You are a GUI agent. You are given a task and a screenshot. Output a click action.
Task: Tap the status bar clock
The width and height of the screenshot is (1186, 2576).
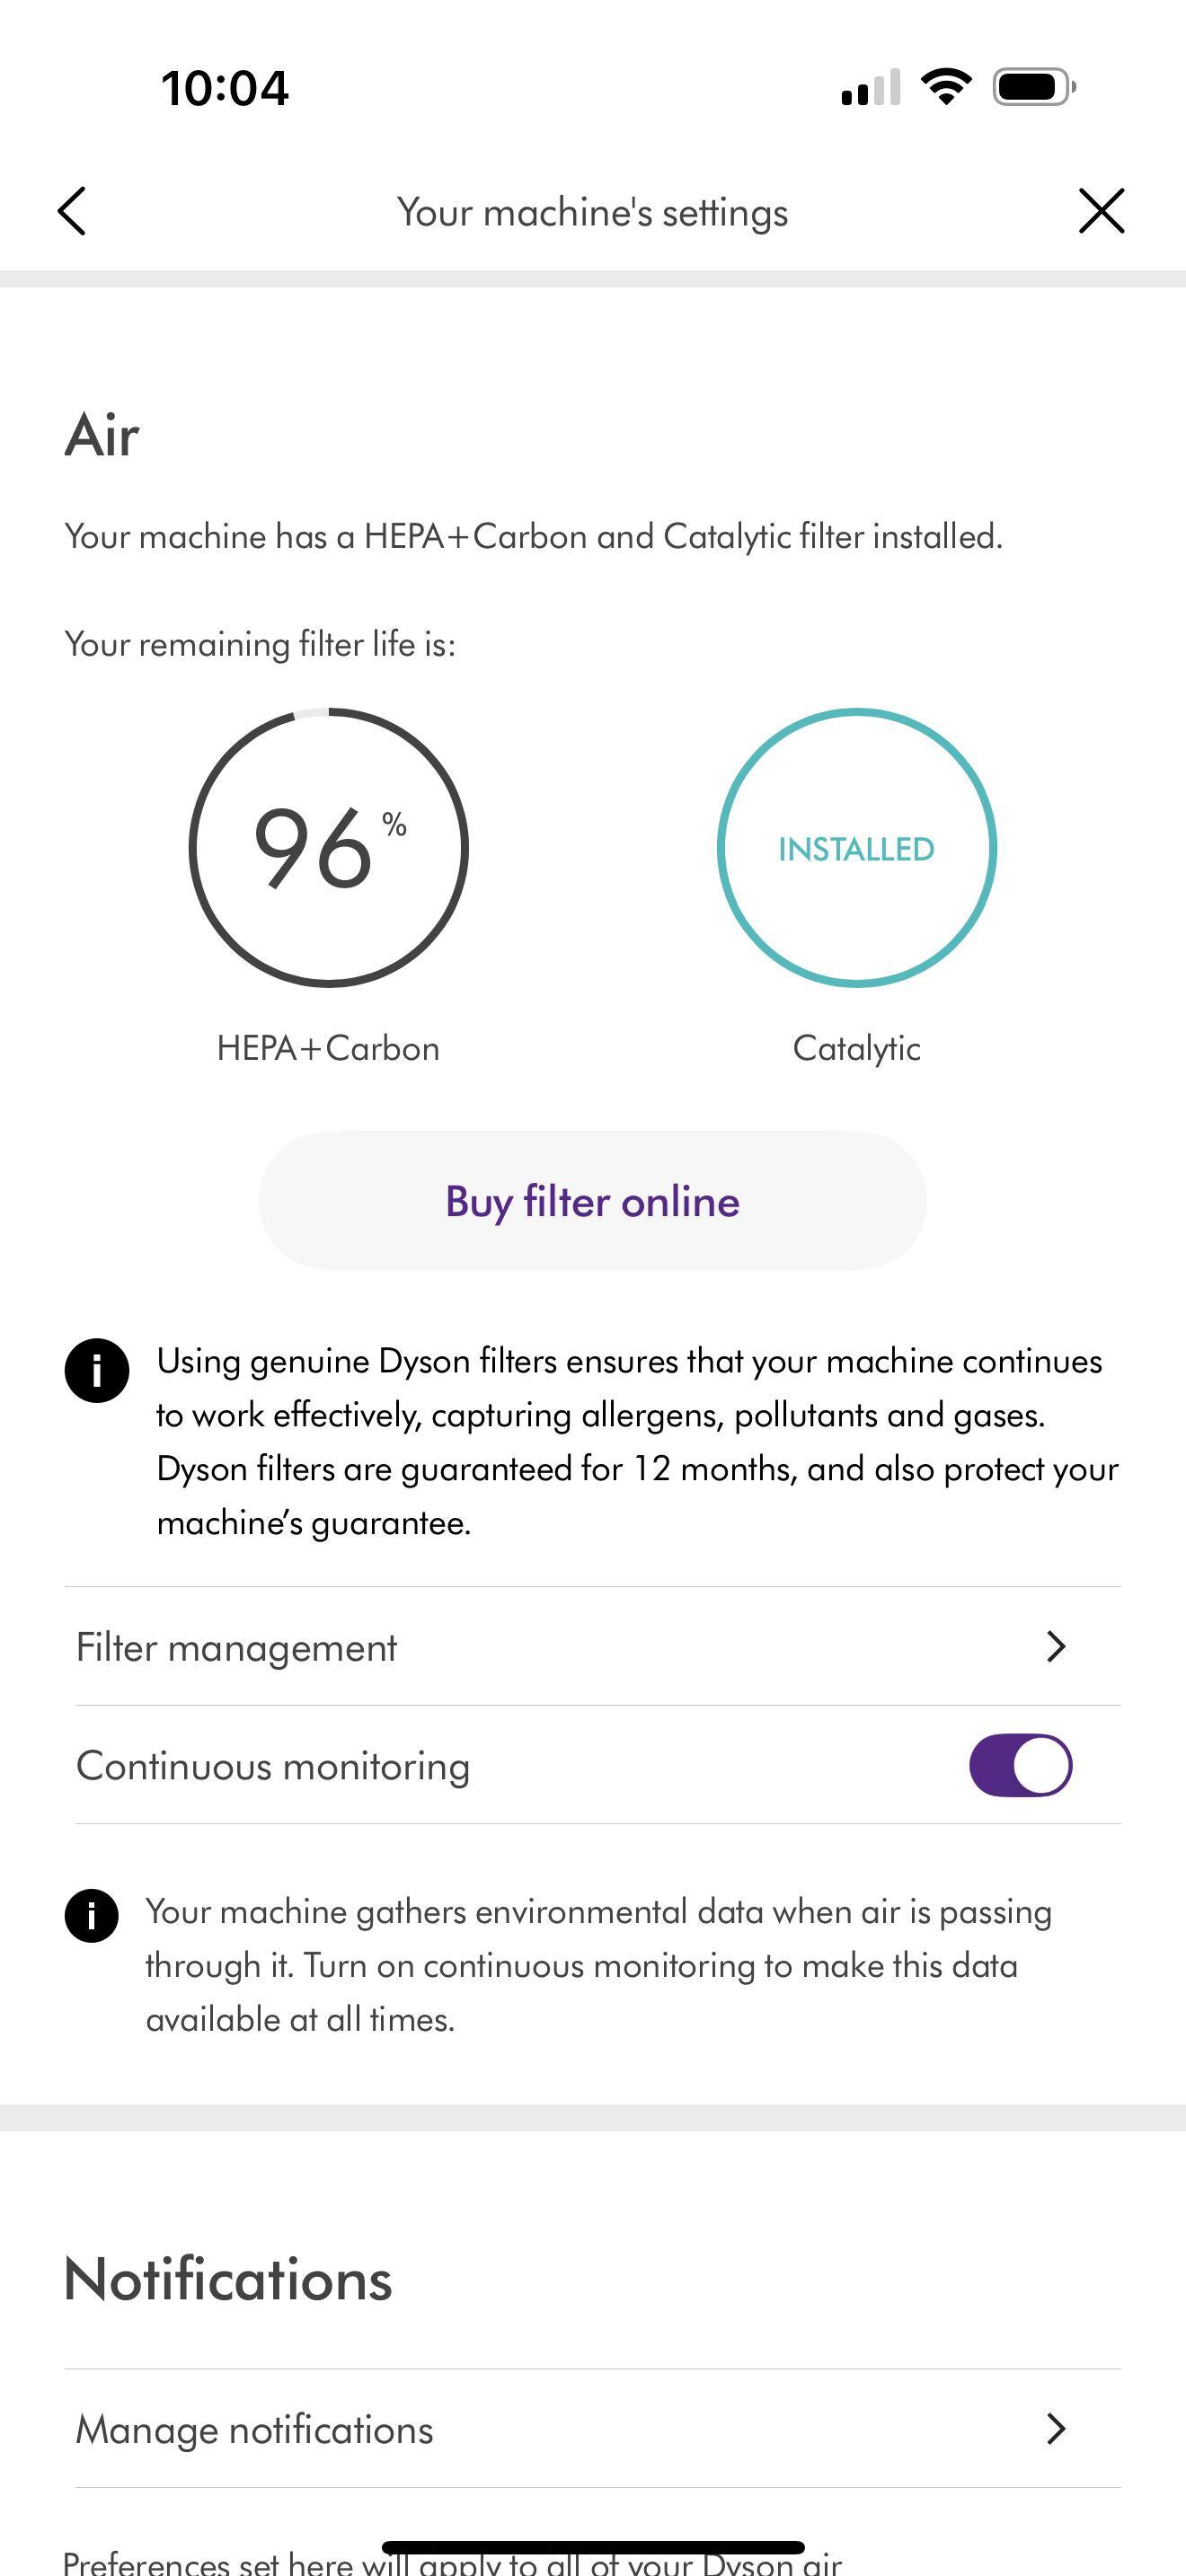pos(225,88)
